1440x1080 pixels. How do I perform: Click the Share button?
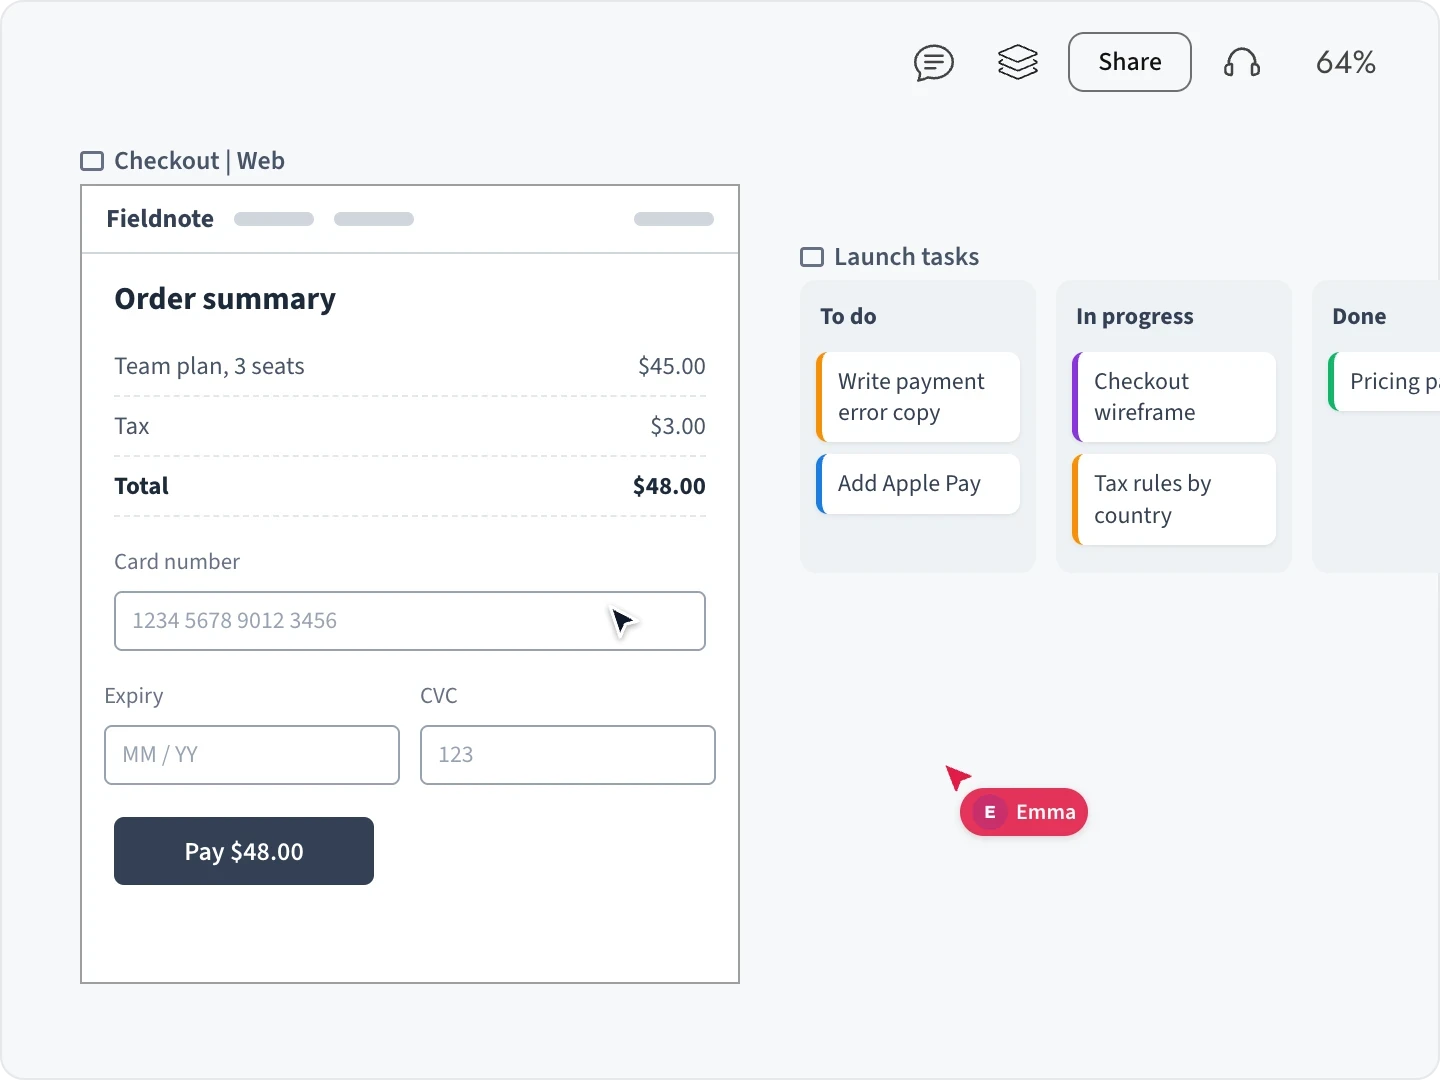tap(1130, 62)
